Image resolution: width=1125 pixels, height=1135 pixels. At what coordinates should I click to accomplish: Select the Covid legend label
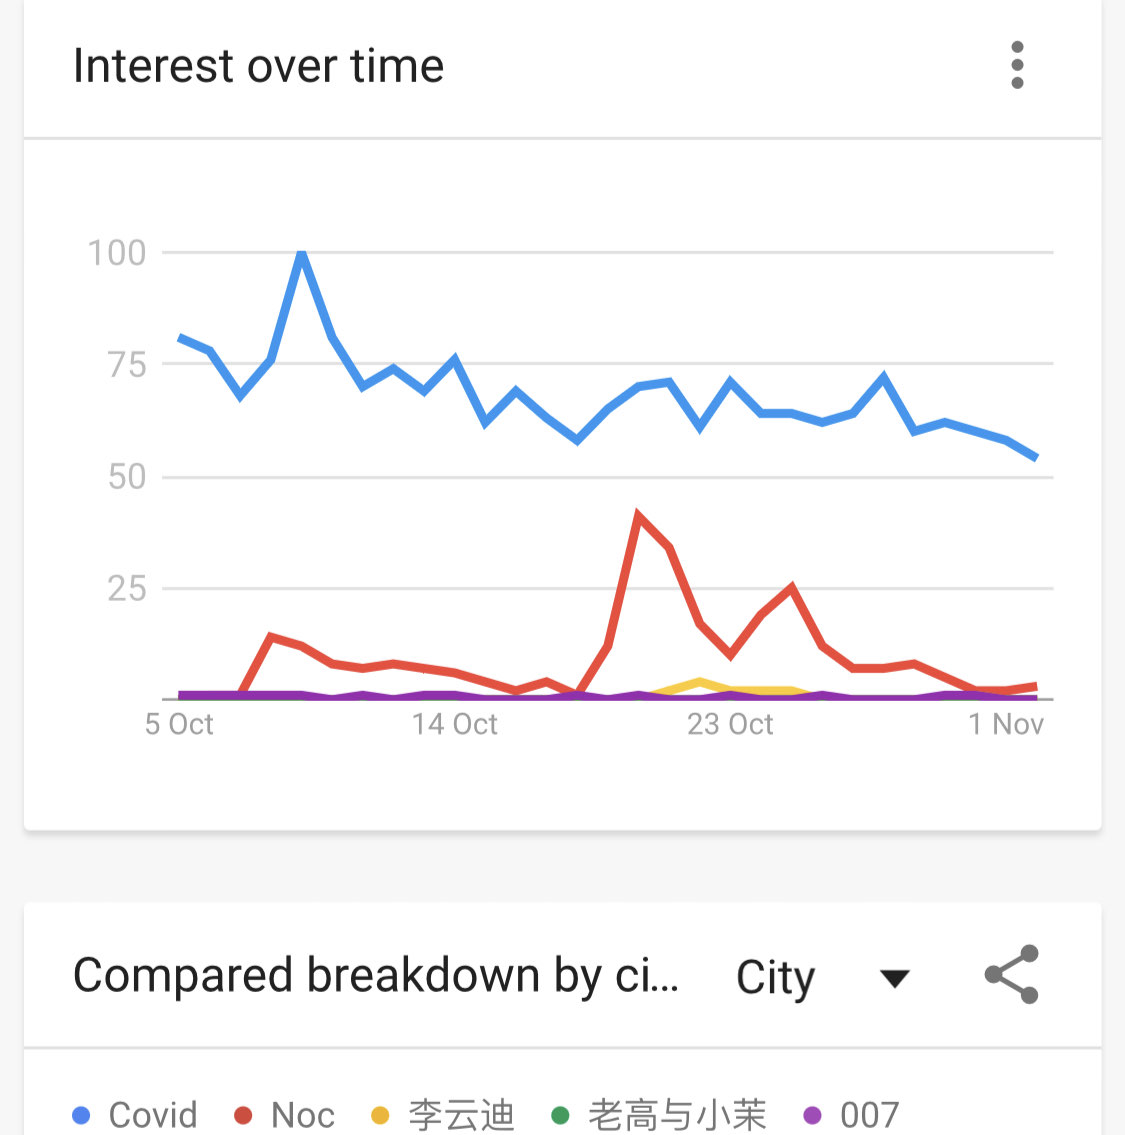pyautogui.click(x=153, y=1115)
